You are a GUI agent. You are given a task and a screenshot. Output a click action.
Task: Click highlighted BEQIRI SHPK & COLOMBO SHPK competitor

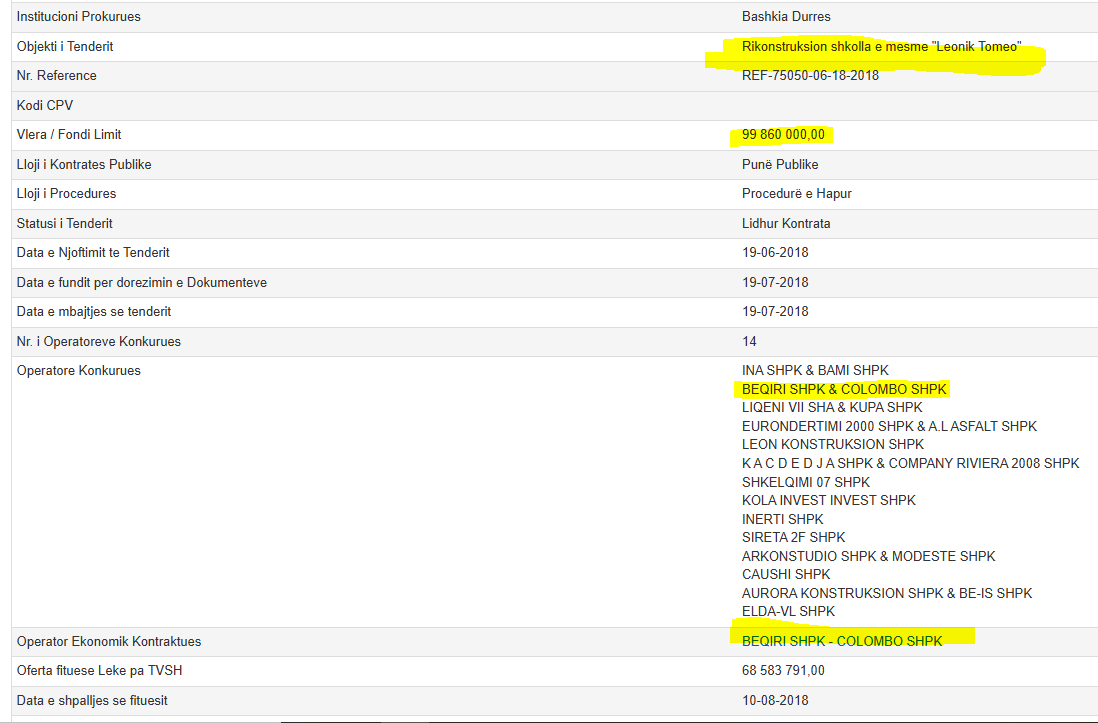[844, 389]
